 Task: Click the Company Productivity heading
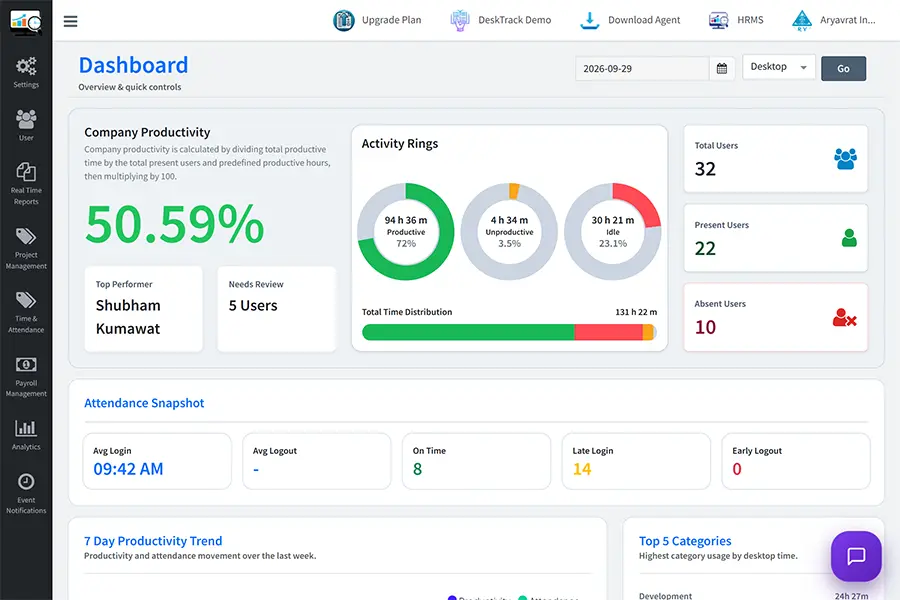(147, 132)
